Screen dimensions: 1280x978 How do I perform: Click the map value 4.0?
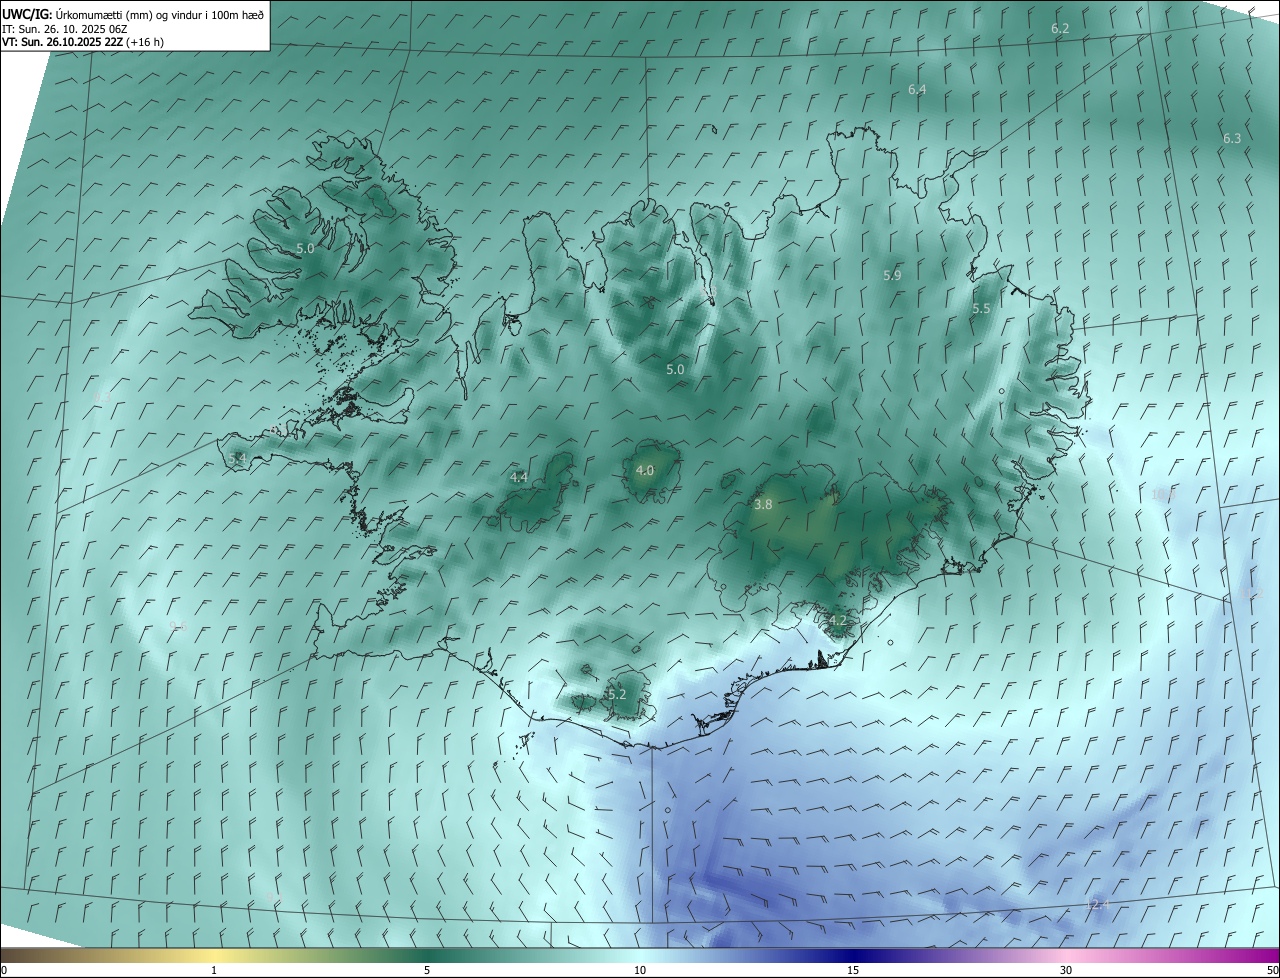645,470
